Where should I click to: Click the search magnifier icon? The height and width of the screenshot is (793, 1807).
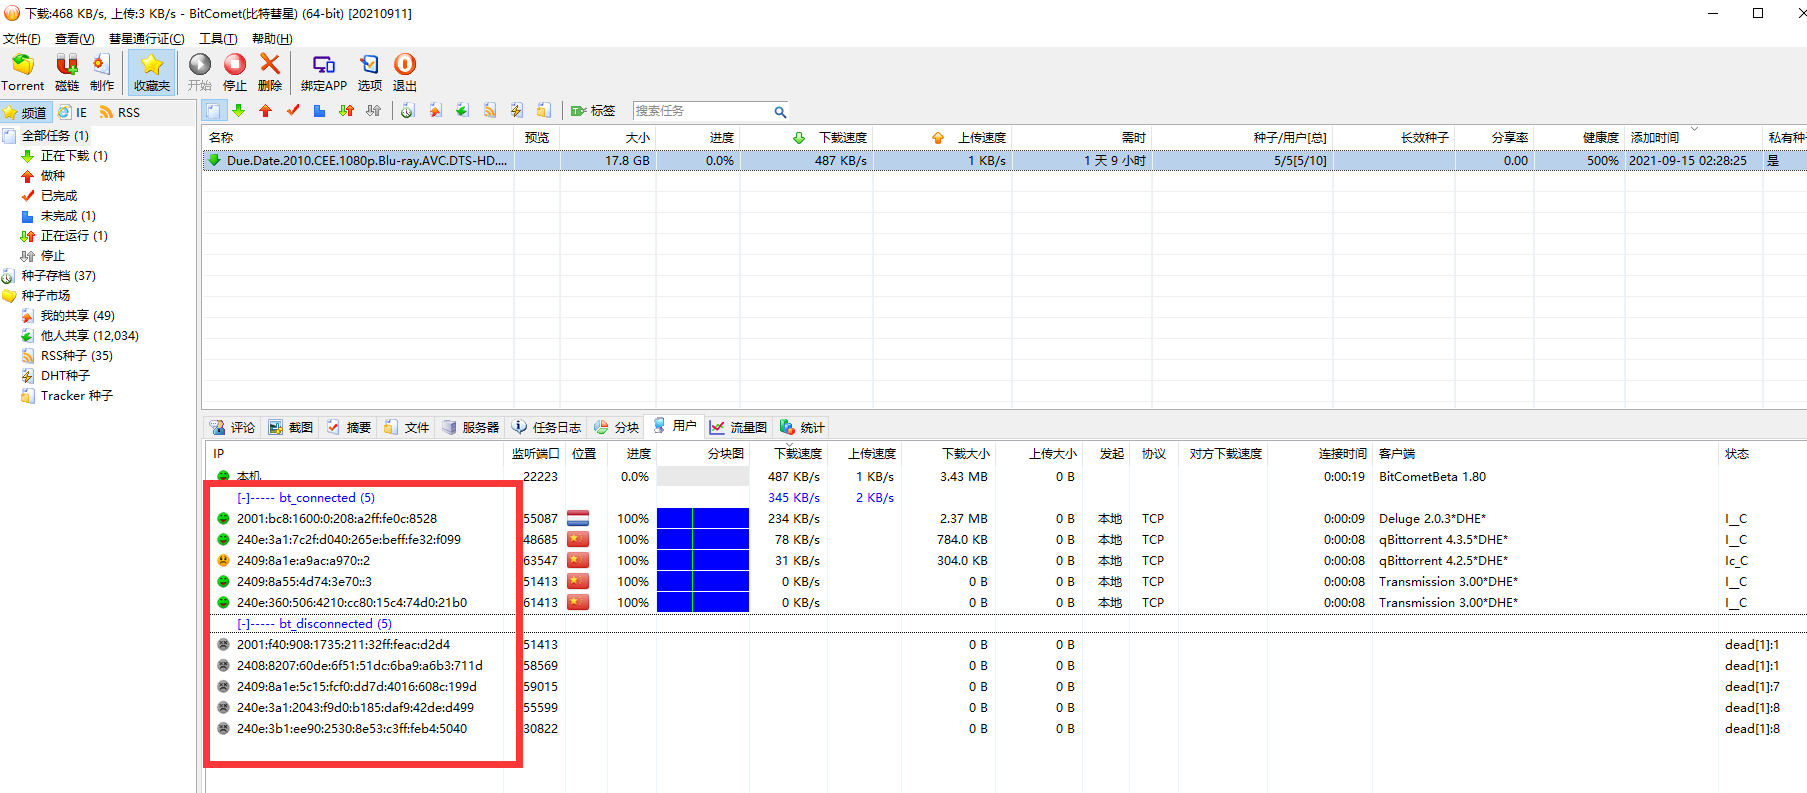pos(780,112)
